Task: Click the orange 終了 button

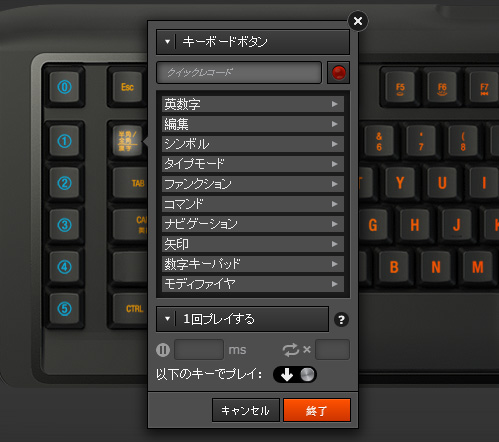Action: pos(317,410)
